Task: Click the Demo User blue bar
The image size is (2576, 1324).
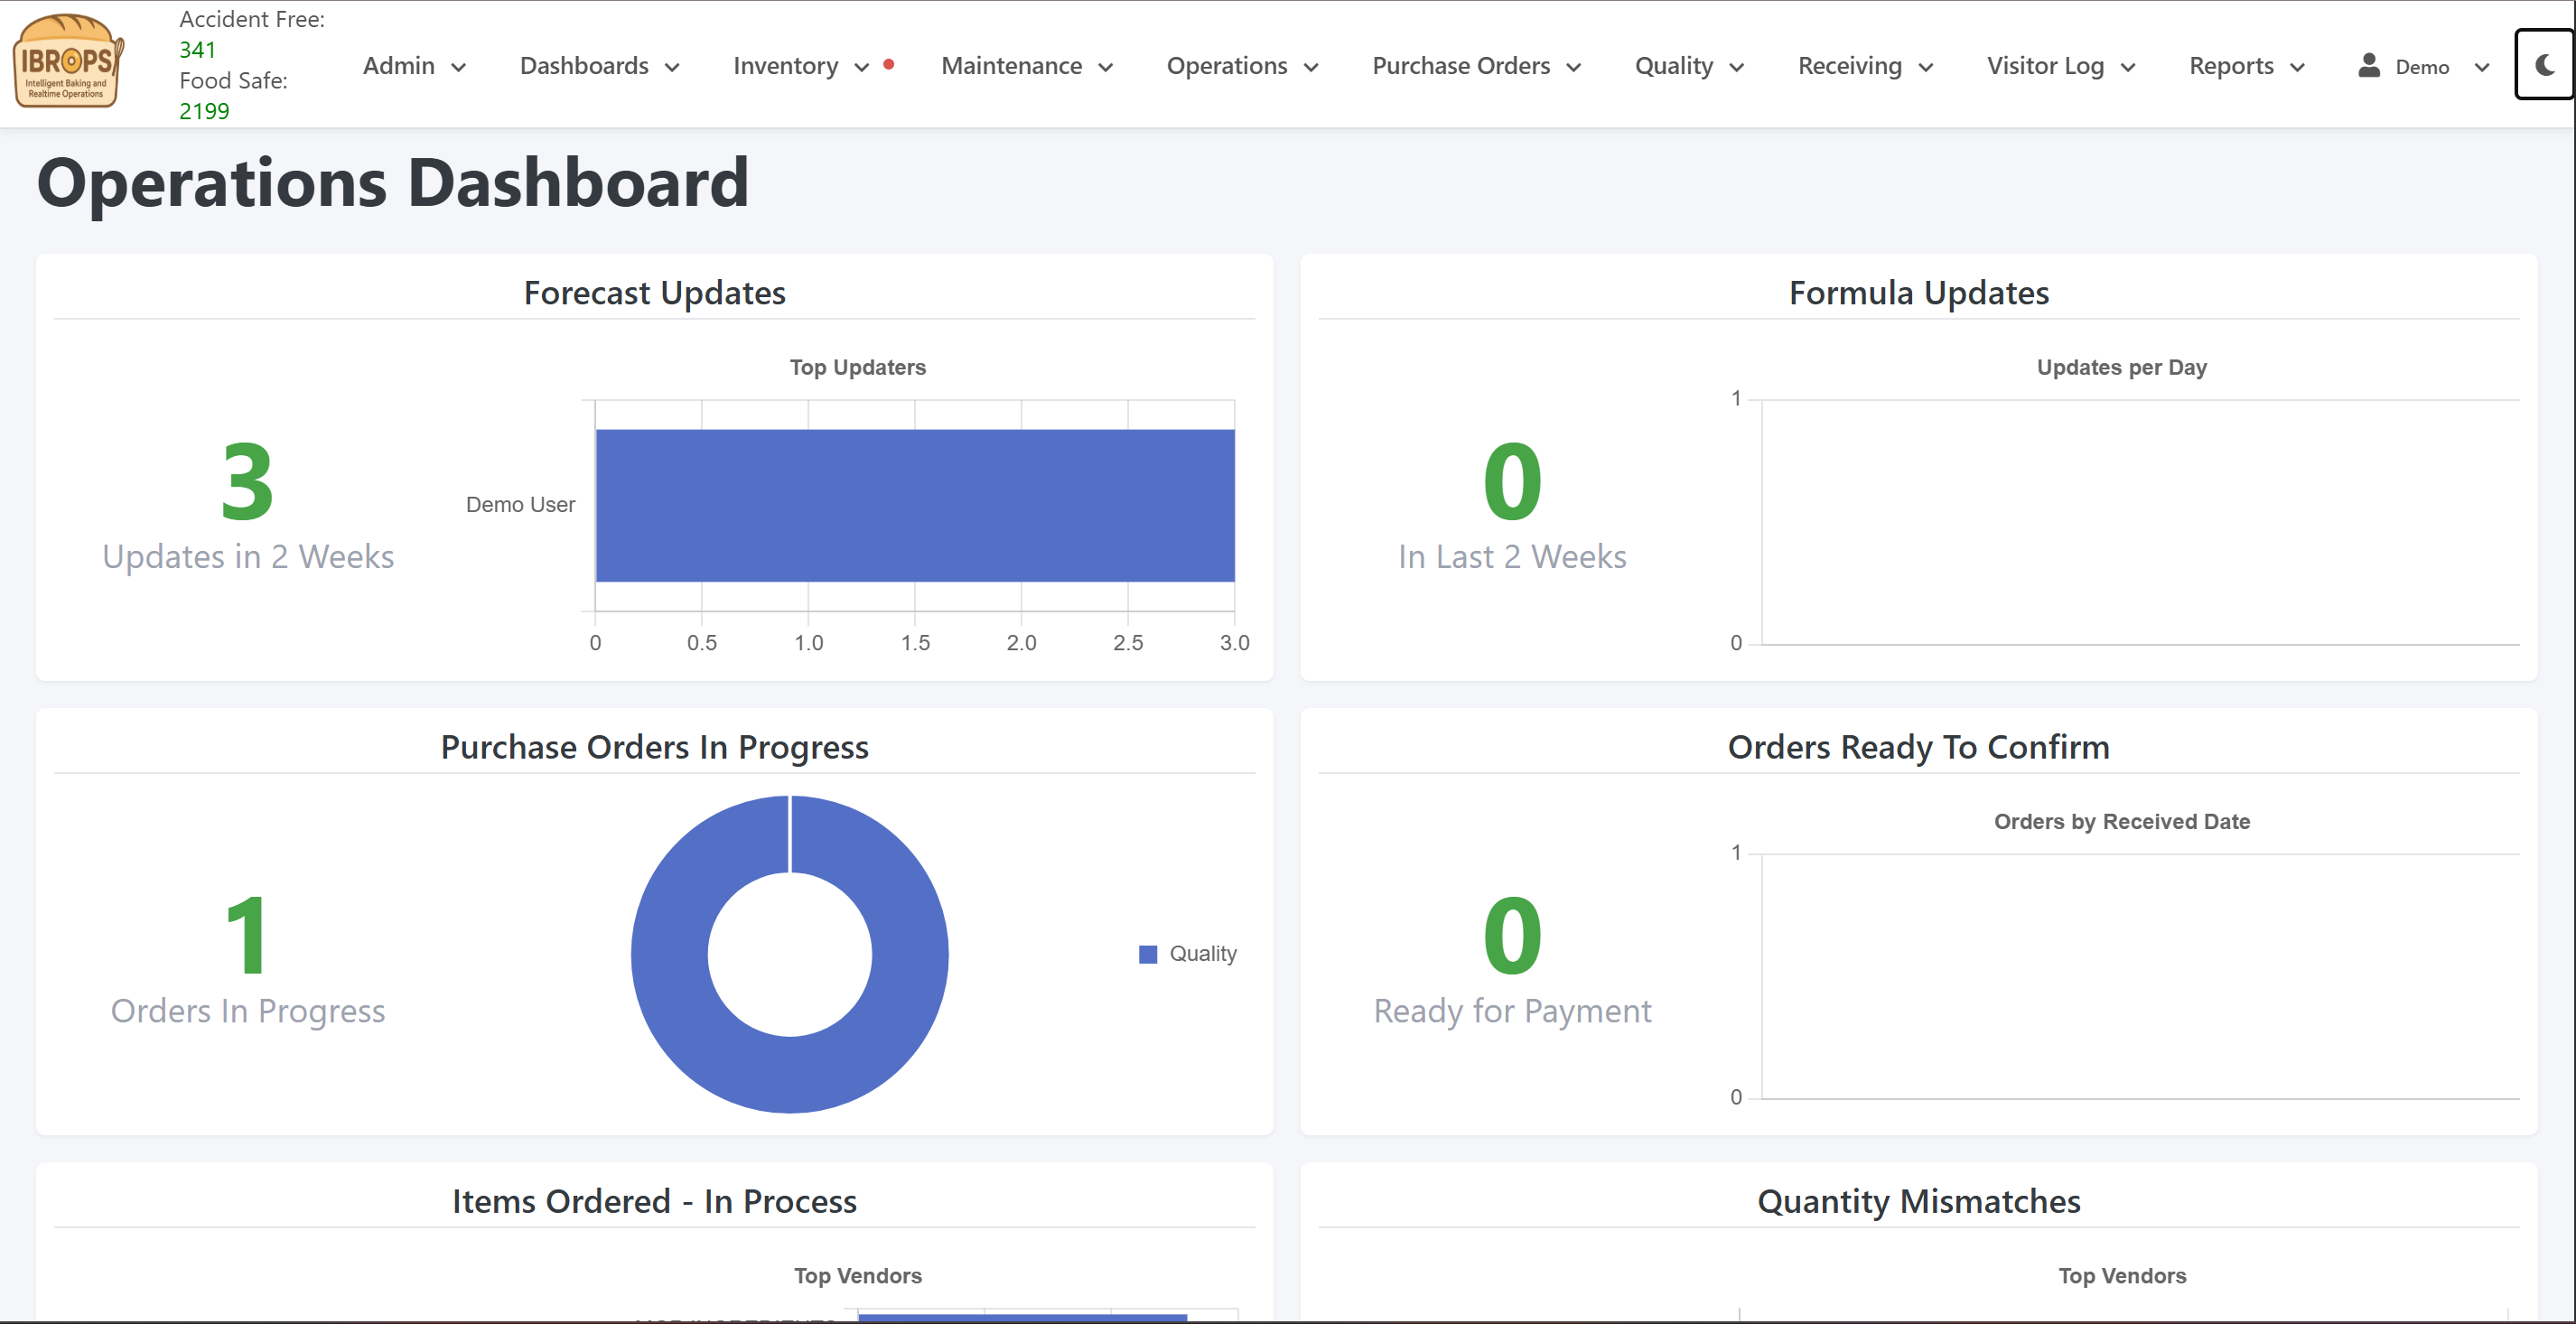Action: [915, 505]
